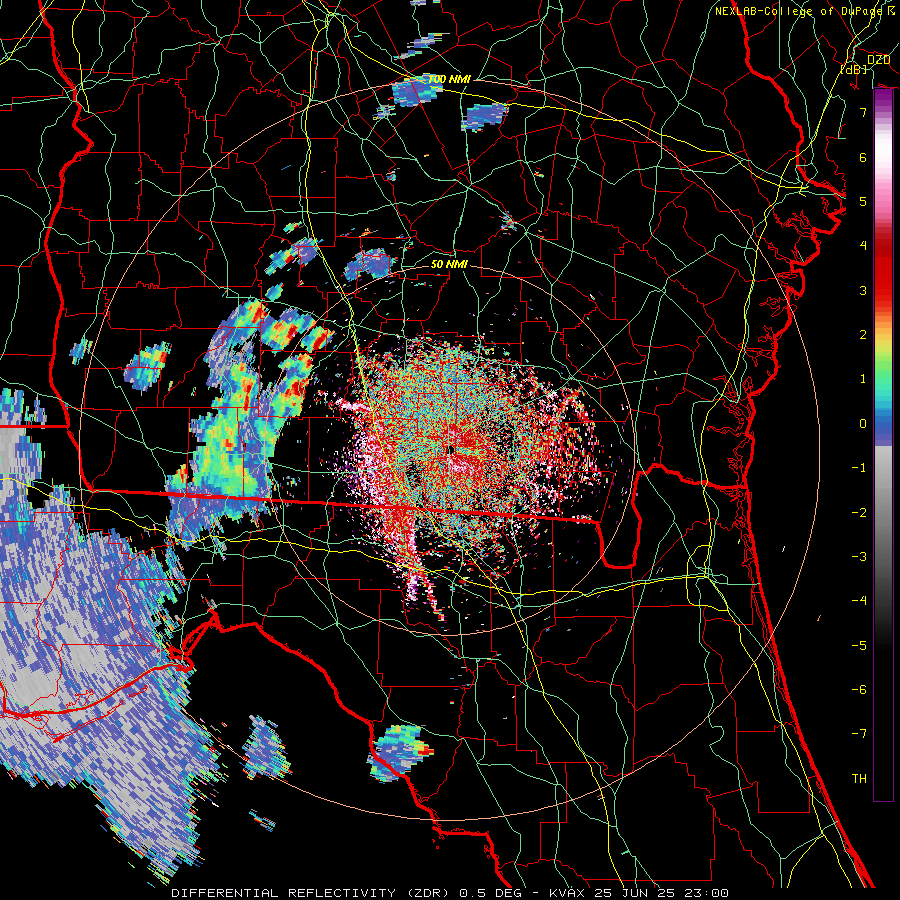
Task: Click the "2" value on the color scale
Action: click(x=863, y=335)
